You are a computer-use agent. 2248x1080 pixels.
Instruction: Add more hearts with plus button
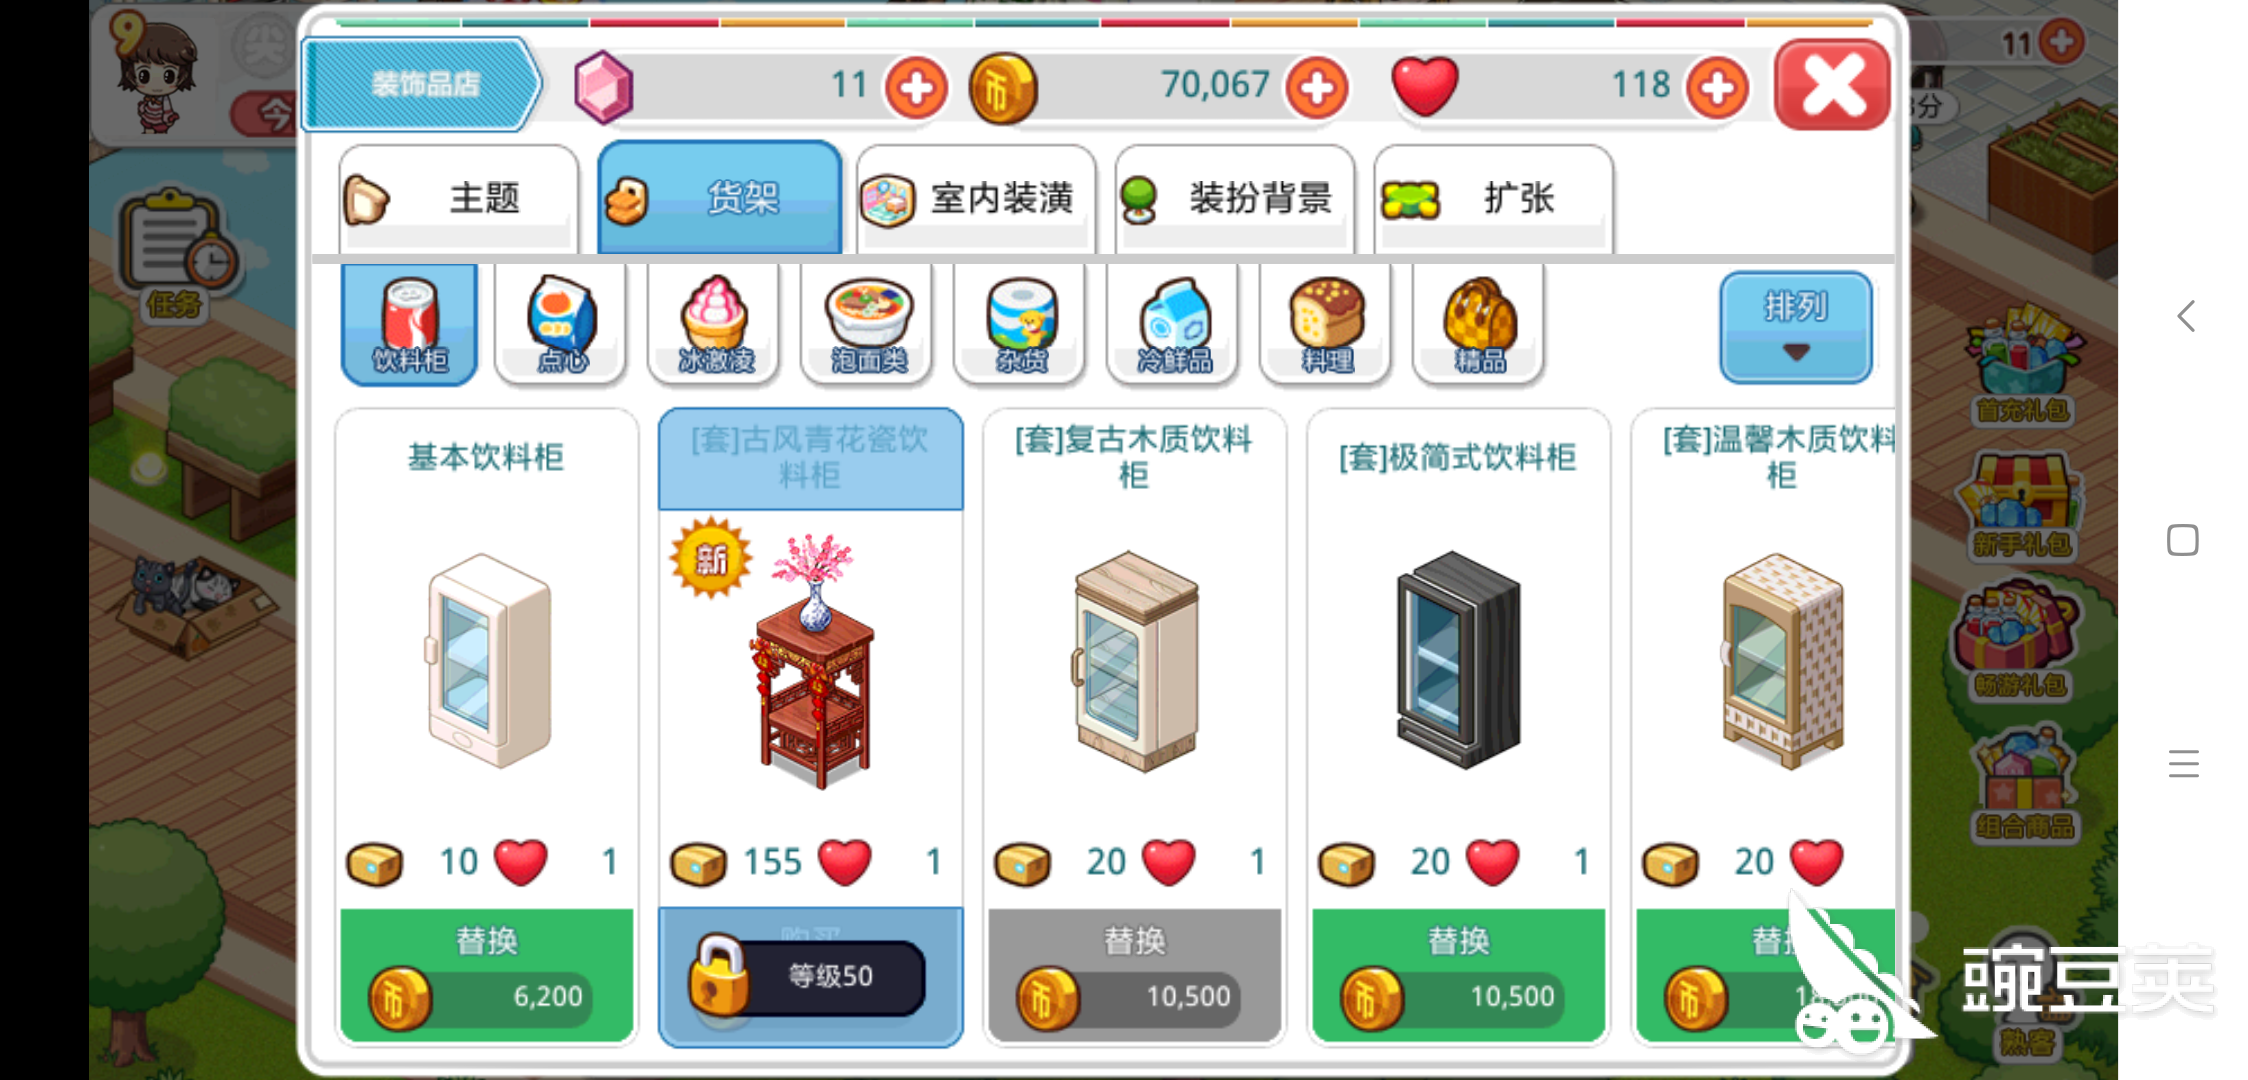click(x=1717, y=88)
